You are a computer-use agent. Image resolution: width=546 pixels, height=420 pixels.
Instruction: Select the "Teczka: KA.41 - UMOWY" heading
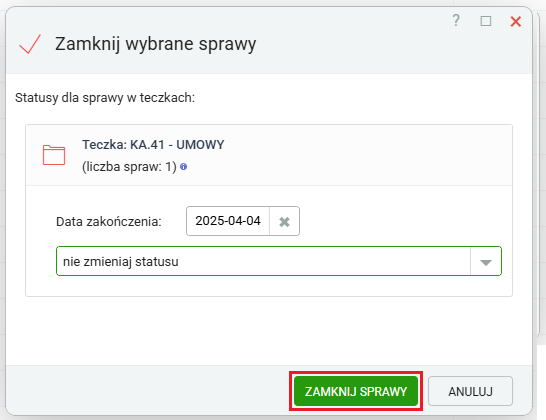point(153,145)
